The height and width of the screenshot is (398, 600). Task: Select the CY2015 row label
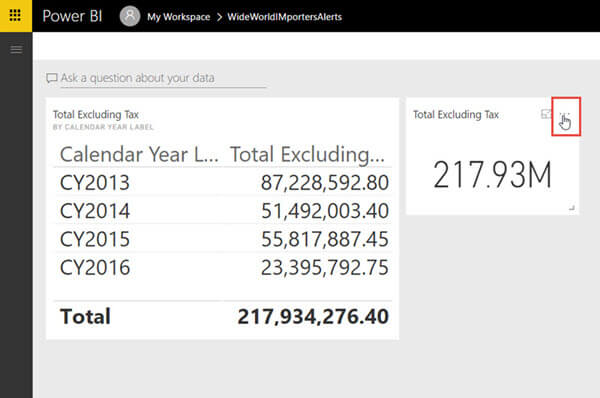coord(95,239)
